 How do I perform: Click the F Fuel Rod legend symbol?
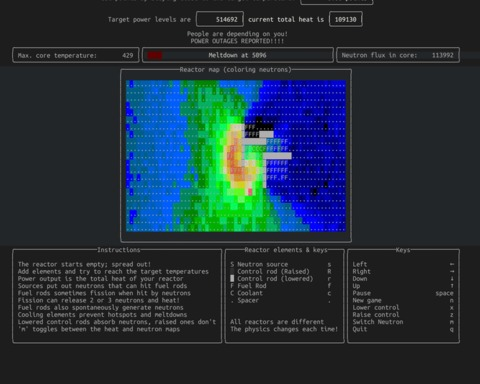[232, 286]
